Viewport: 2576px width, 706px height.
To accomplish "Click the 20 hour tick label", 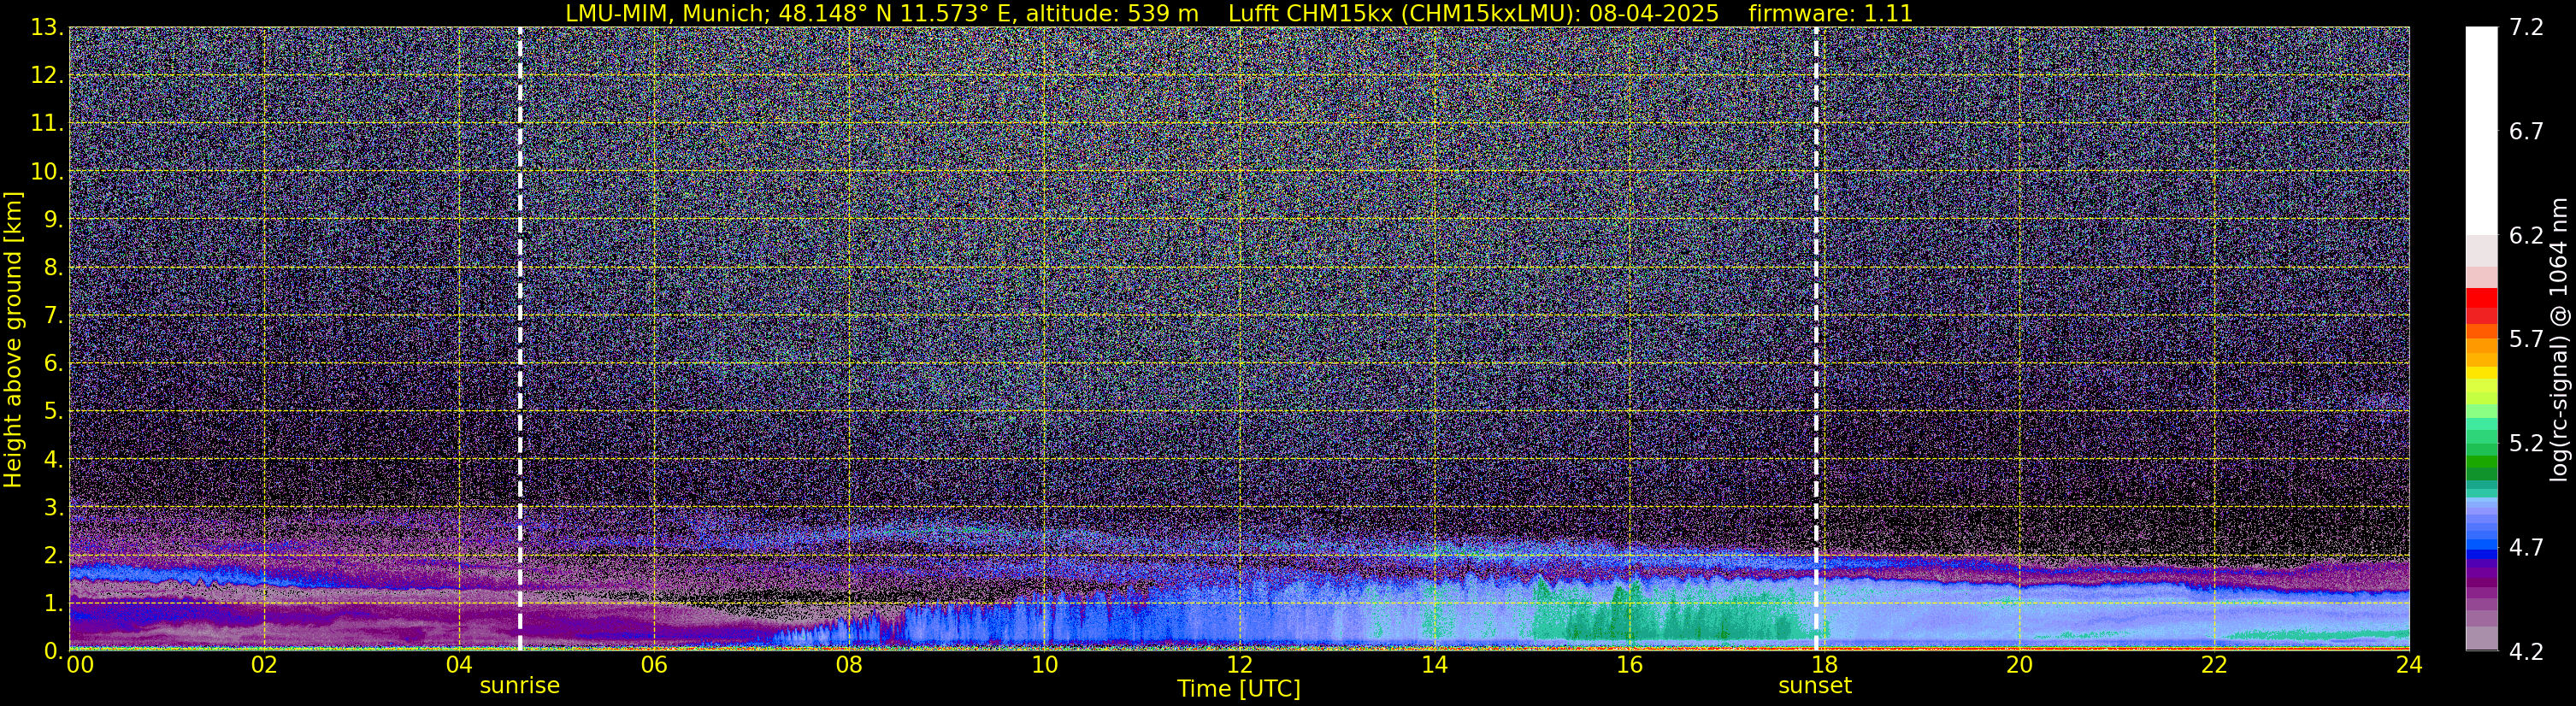I will [2019, 665].
